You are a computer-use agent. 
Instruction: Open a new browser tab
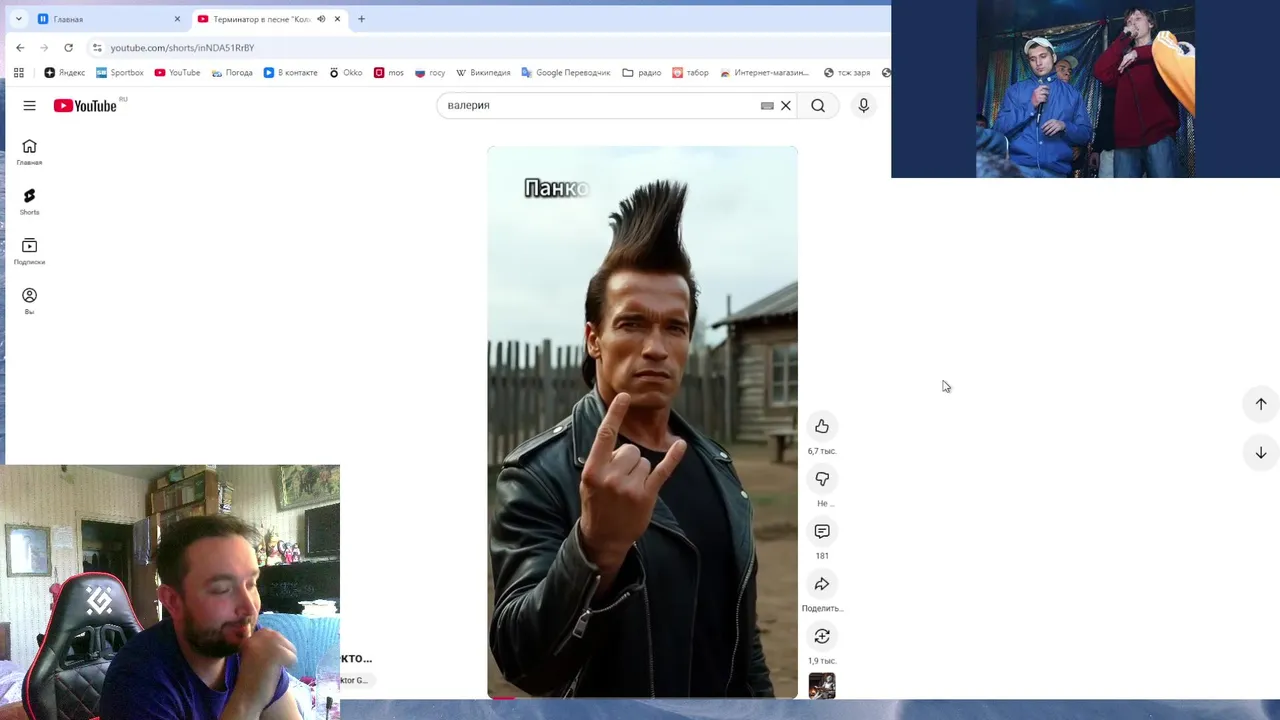(361, 19)
